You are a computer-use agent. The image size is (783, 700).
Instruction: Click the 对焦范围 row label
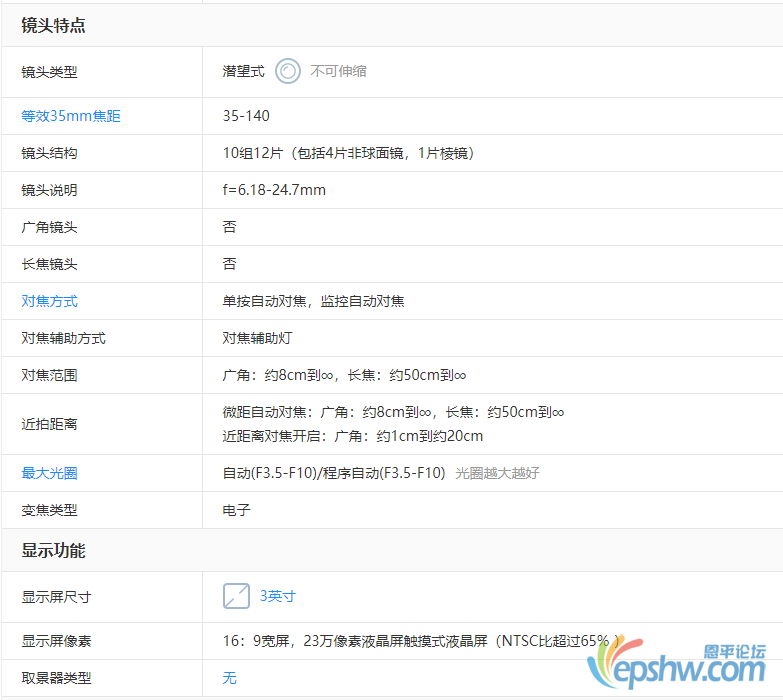[49, 375]
